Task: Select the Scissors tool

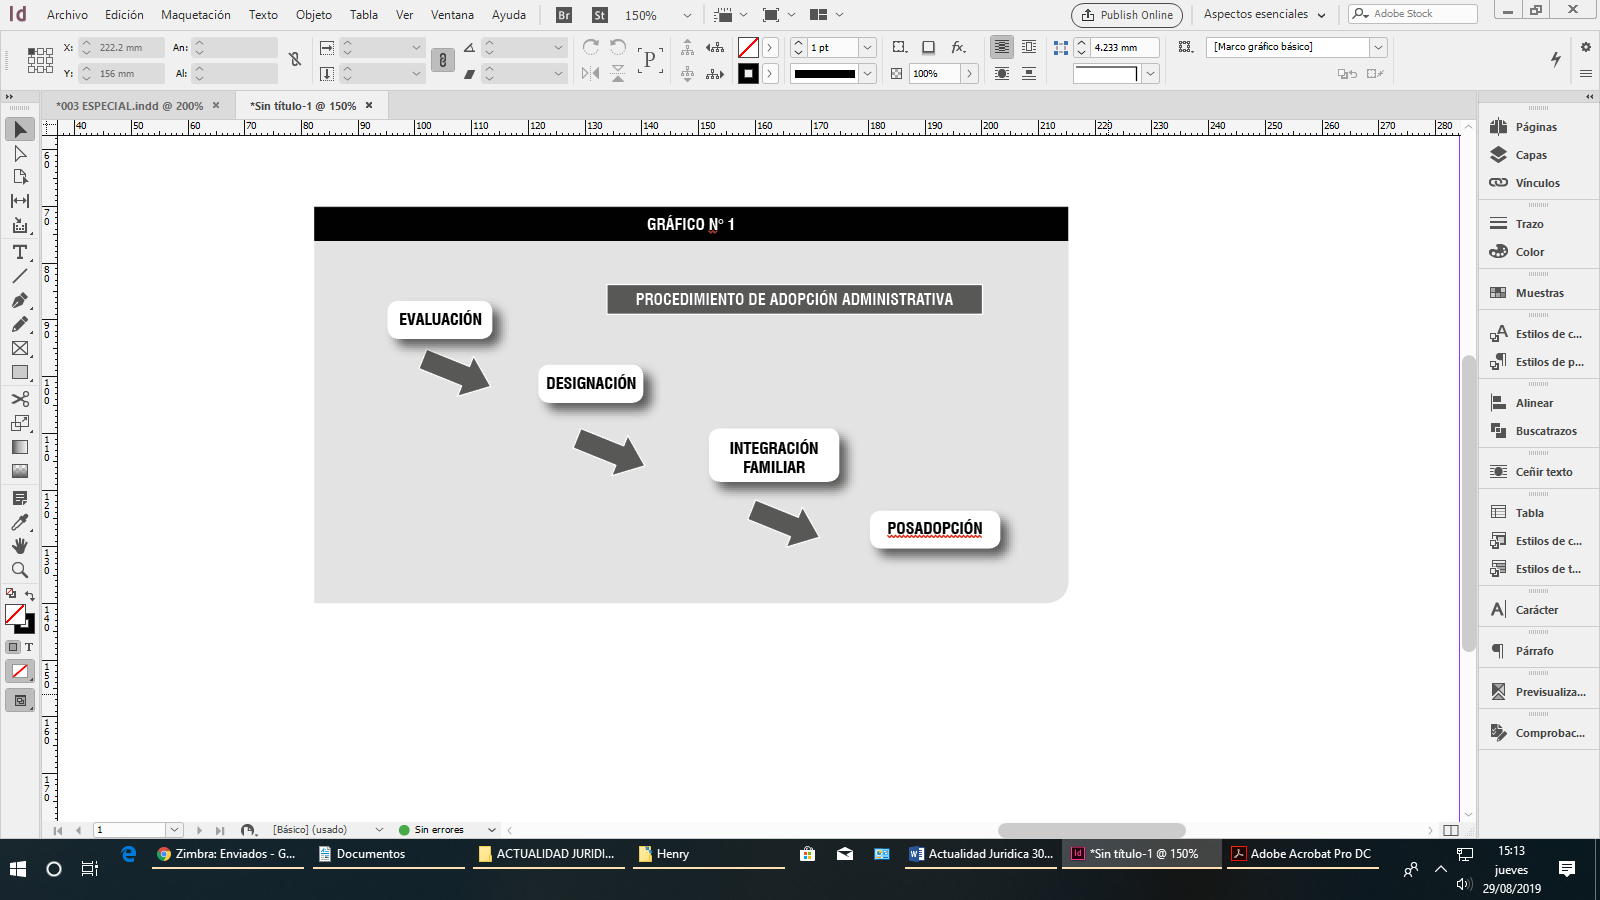Action: point(20,399)
